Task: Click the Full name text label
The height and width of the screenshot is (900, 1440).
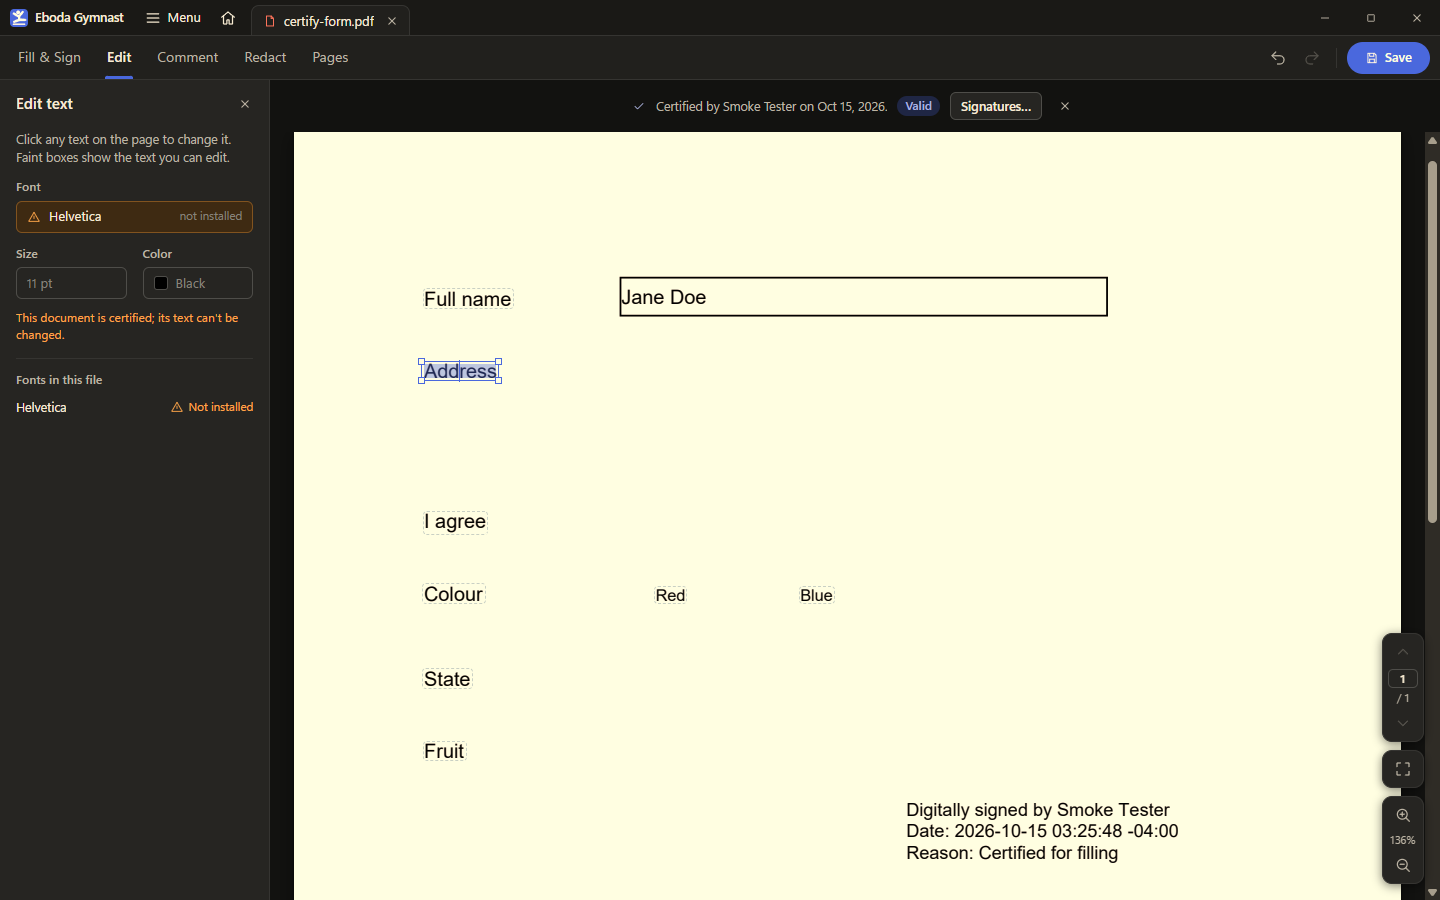Action: click(468, 299)
